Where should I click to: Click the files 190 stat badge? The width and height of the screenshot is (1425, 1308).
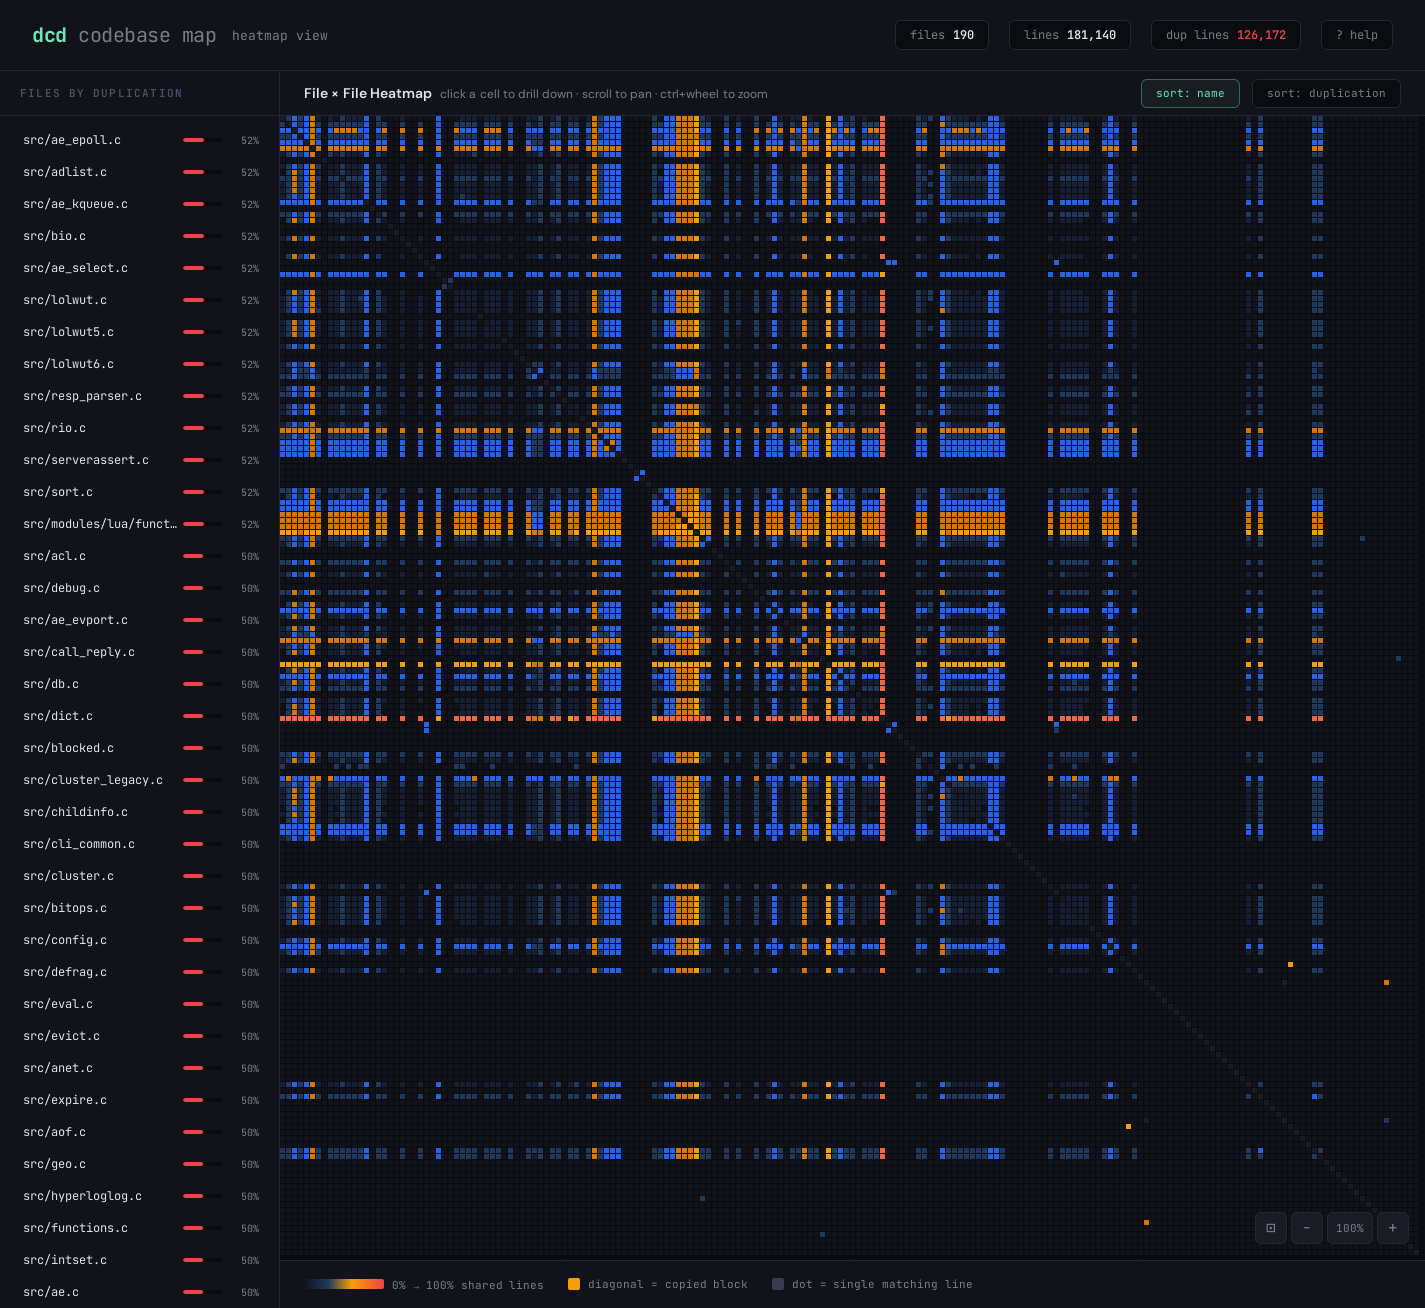tap(942, 35)
